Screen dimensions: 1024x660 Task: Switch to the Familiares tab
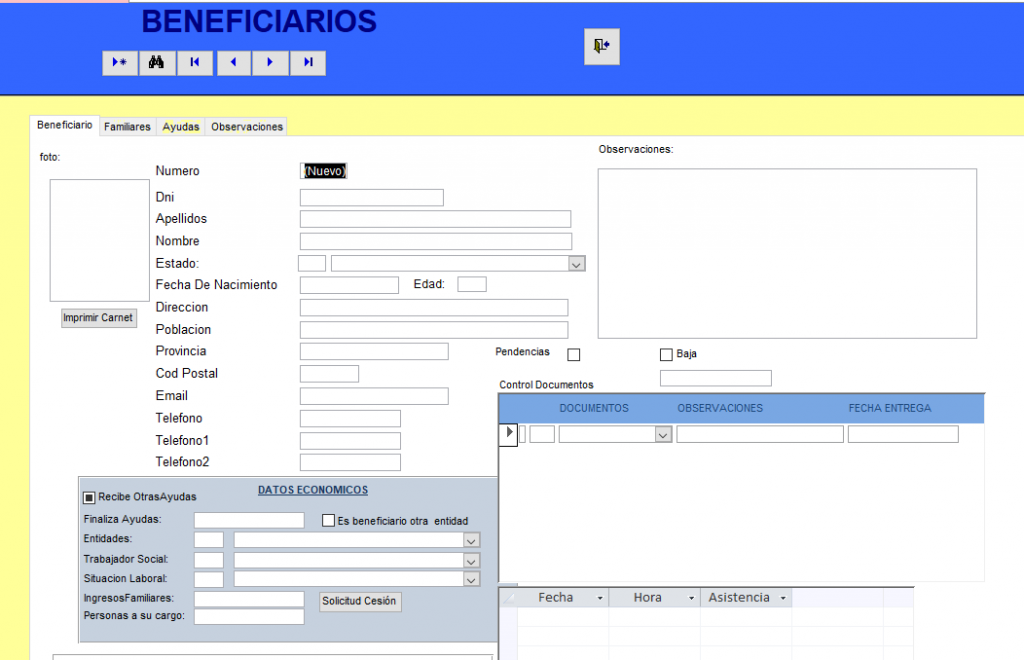click(x=127, y=127)
